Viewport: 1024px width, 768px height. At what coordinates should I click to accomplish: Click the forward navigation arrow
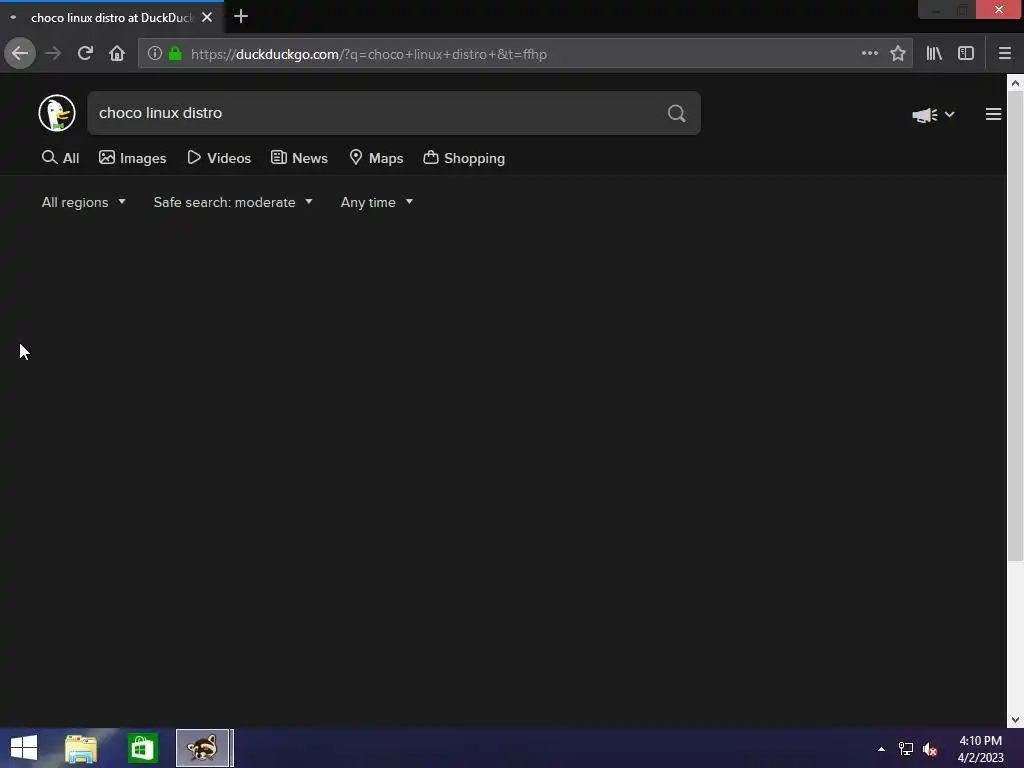coord(53,54)
